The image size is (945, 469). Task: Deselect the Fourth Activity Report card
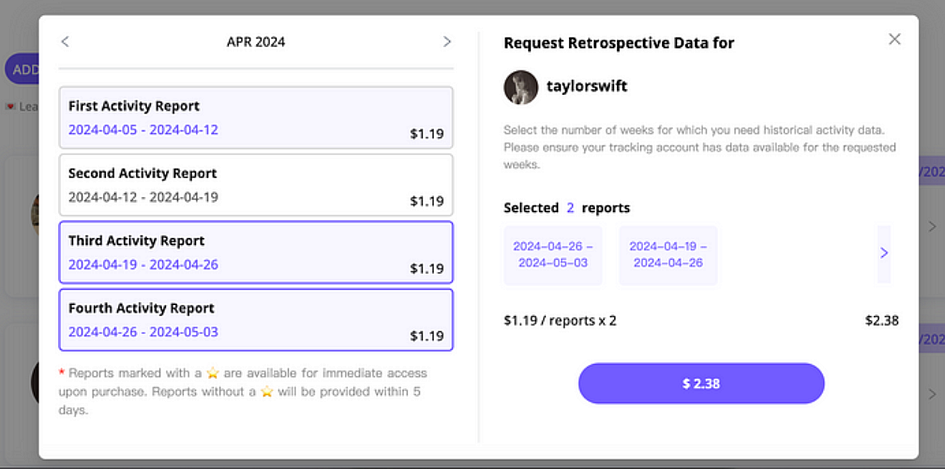pos(256,320)
